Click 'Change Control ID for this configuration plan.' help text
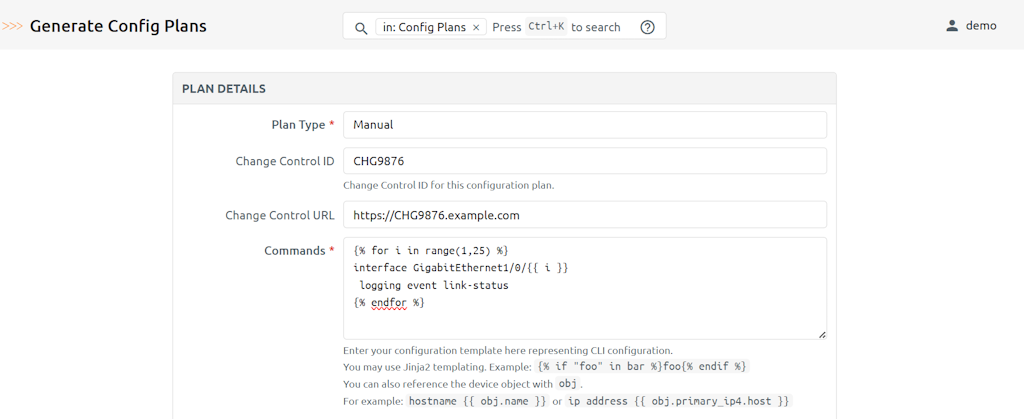This screenshot has height=419, width=1024. coord(449,185)
